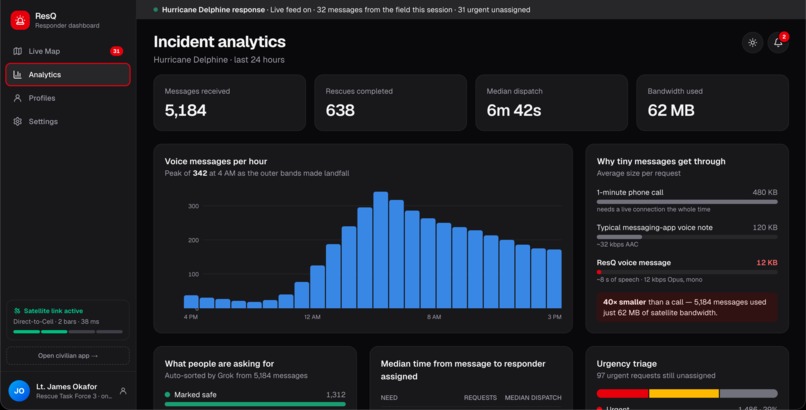Screen dimensions: 806x410
Task: Click the Messages received 5,184 card
Action: (230, 103)
